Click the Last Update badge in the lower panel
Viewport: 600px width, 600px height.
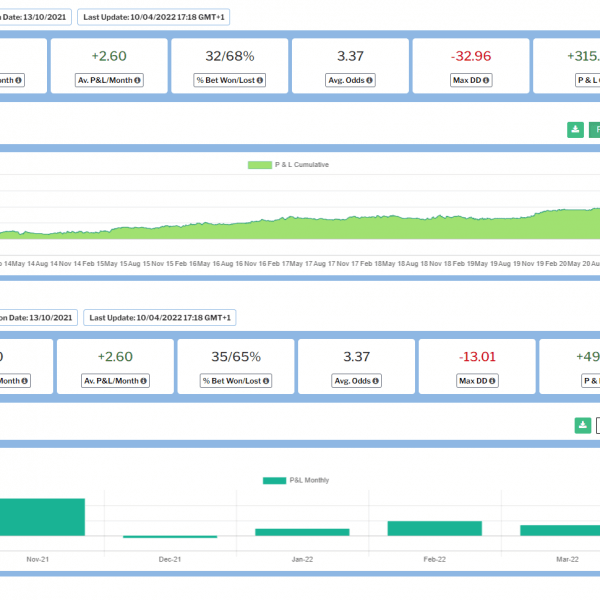tap(161, 317)
